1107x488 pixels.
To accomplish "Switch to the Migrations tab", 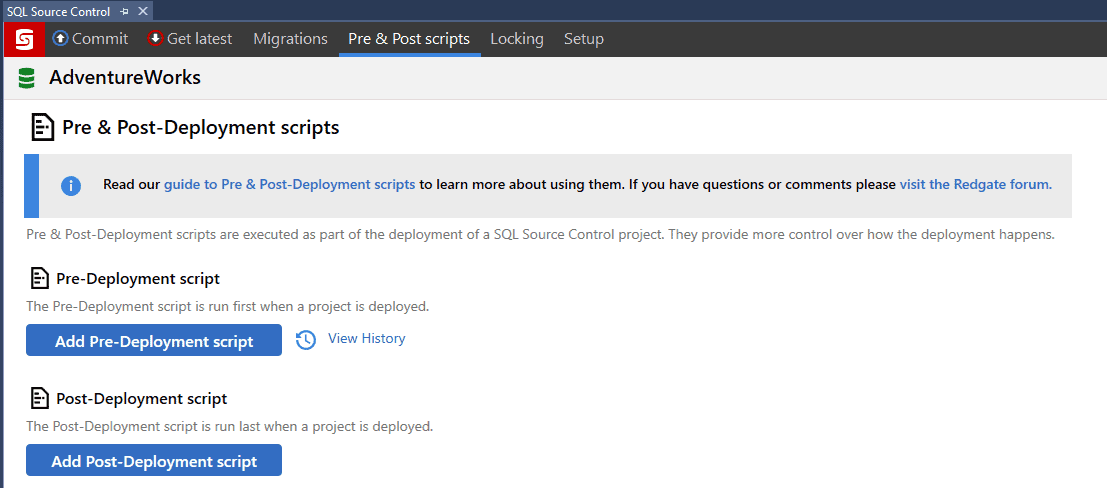I will point(290,39).
